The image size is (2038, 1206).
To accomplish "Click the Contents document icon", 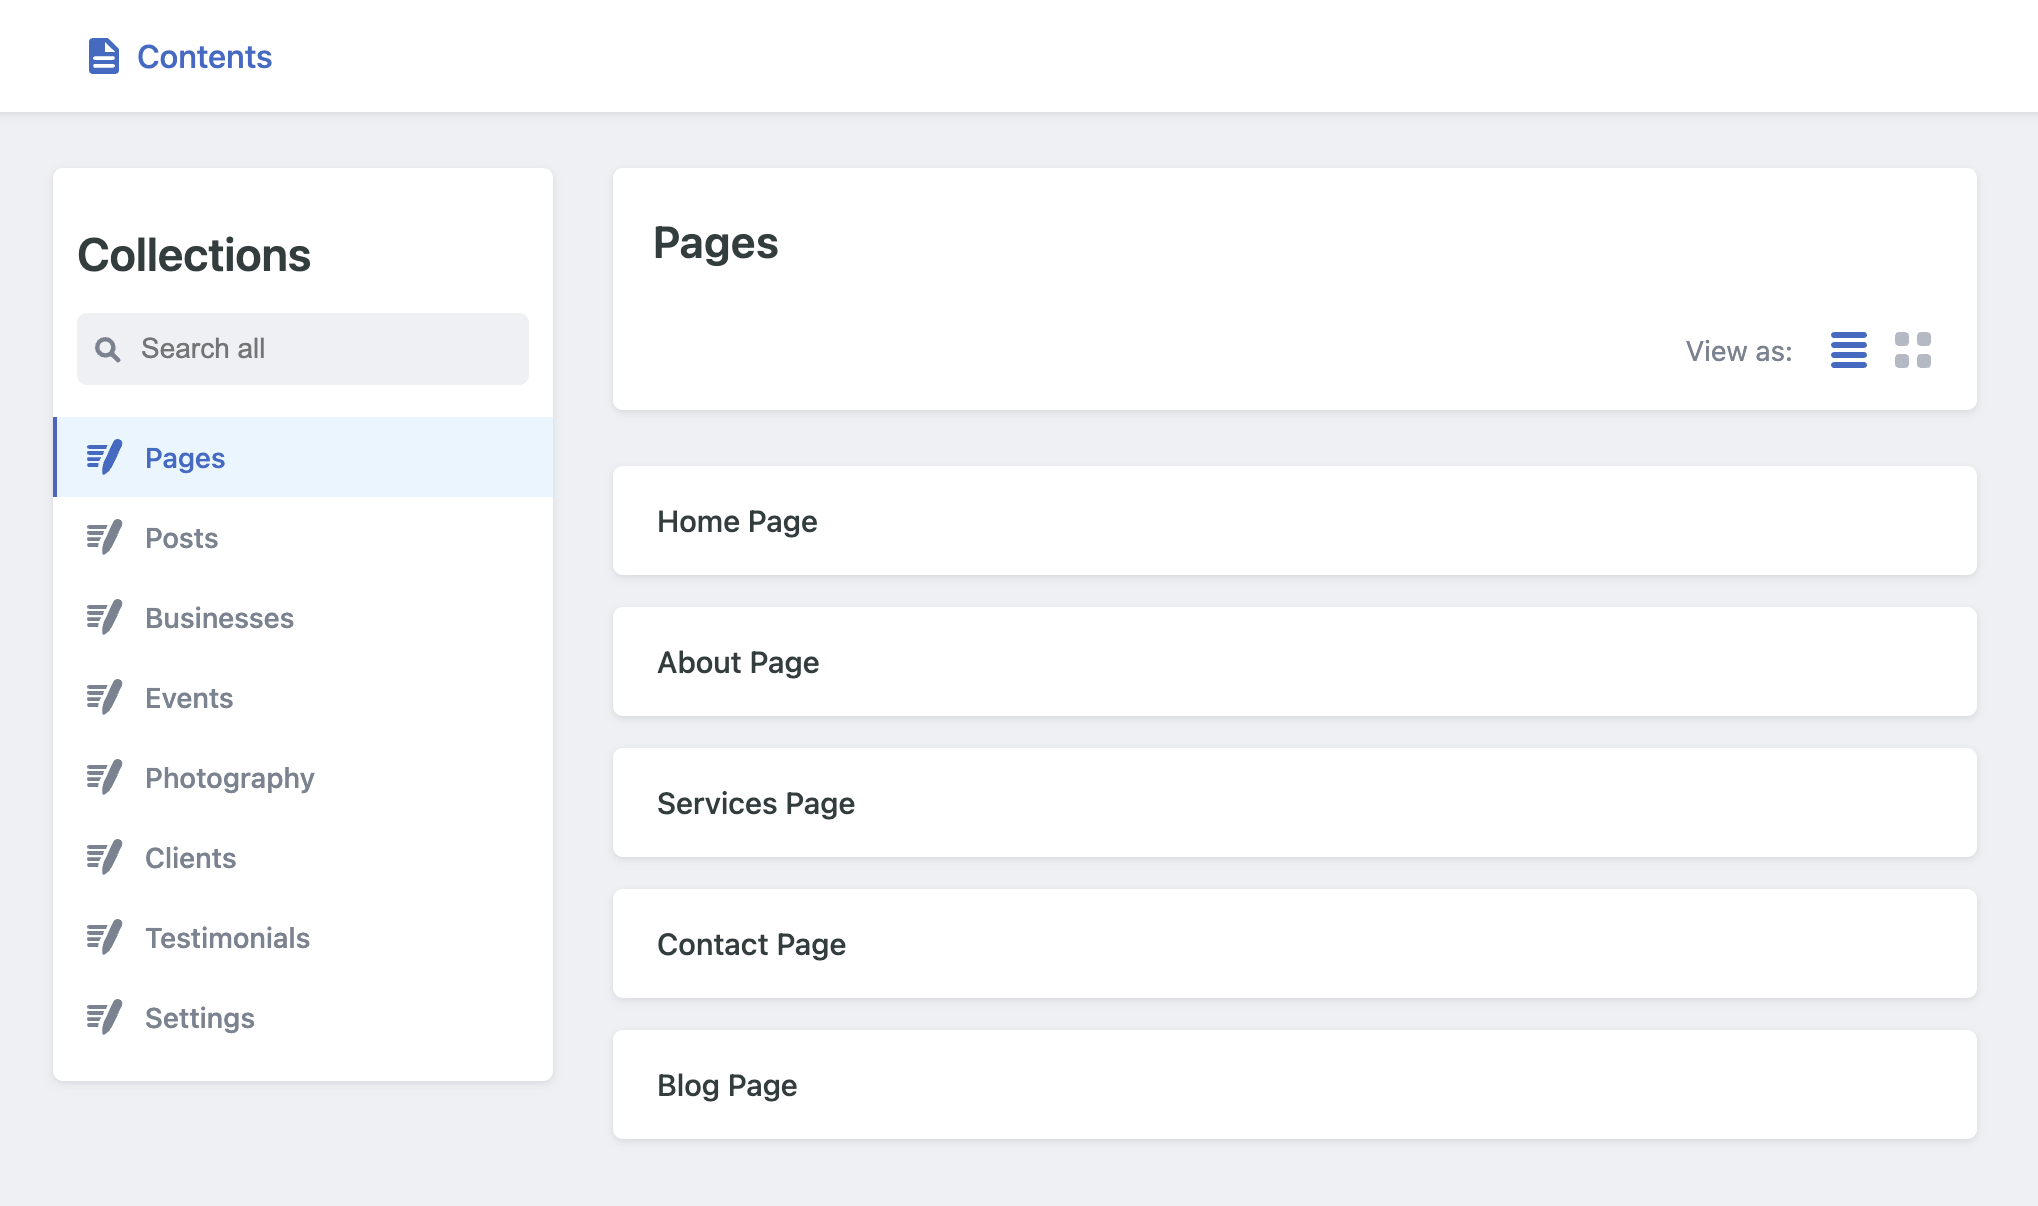I will pyautogui.click(x=104, y=56).
